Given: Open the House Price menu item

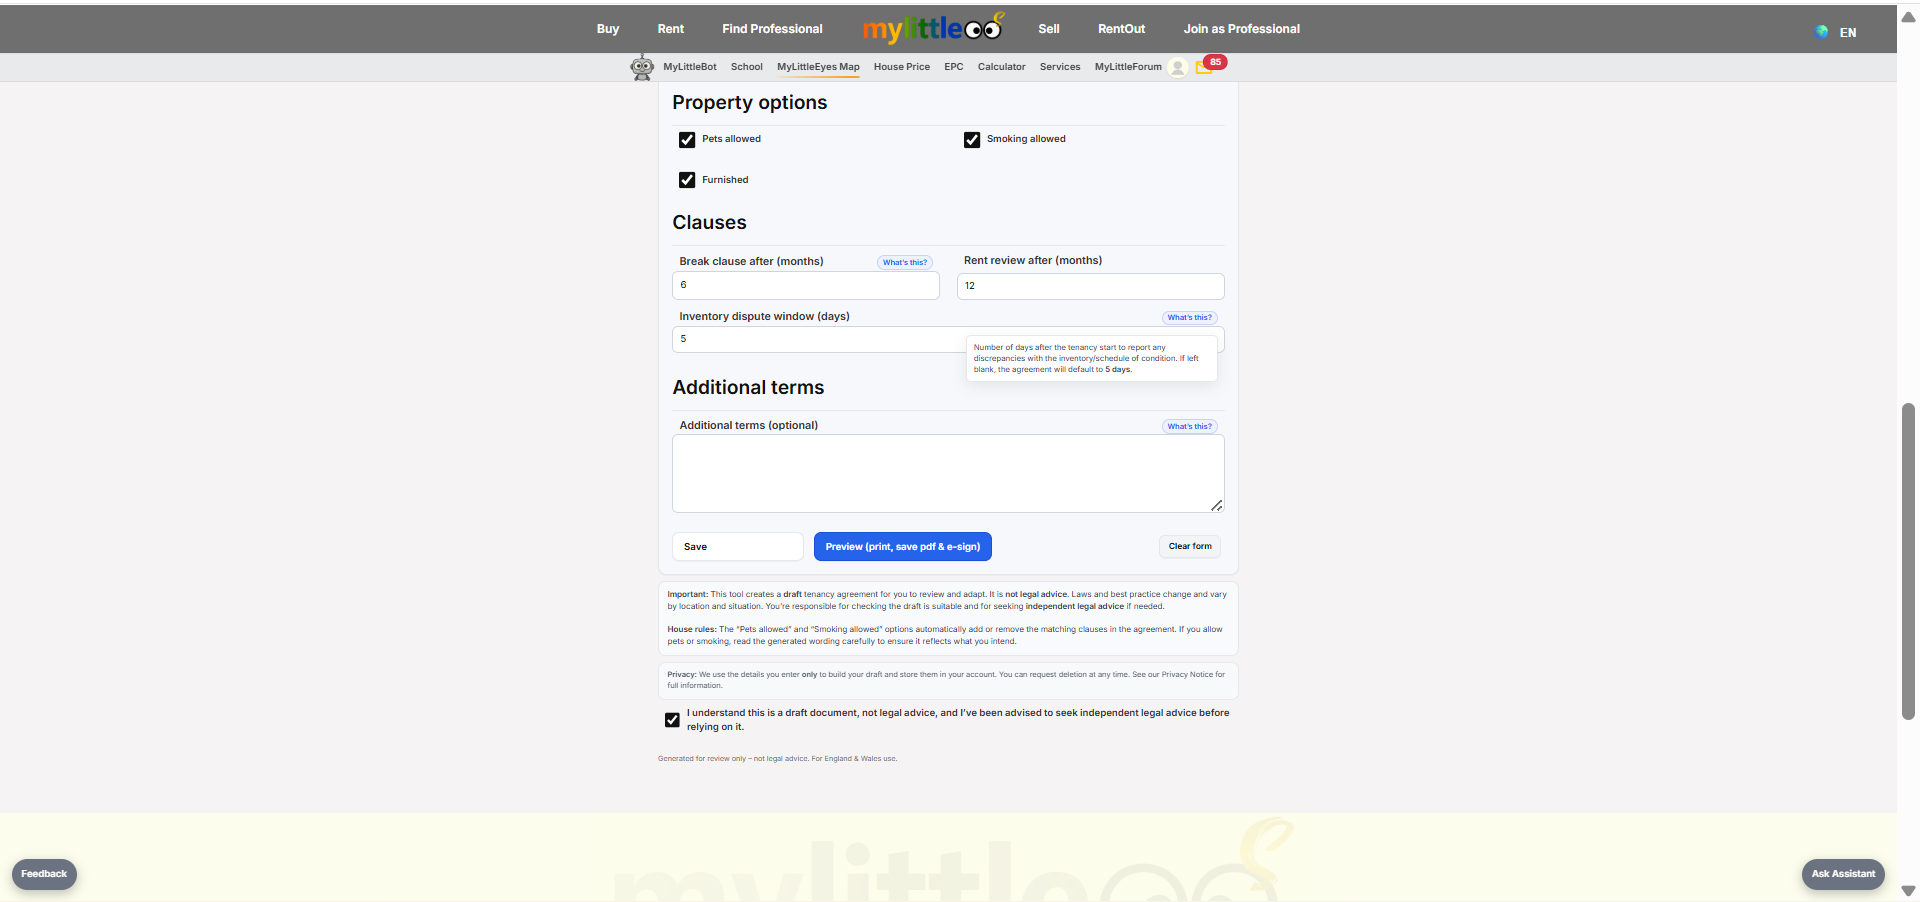Looking at the screenshot, I should (x=901, y=67).
